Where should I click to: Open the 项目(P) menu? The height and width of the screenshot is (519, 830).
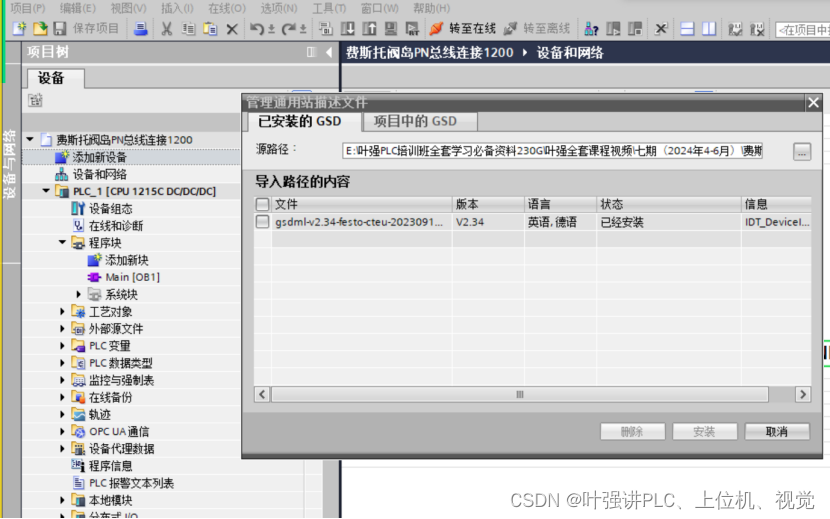(28, 8)
